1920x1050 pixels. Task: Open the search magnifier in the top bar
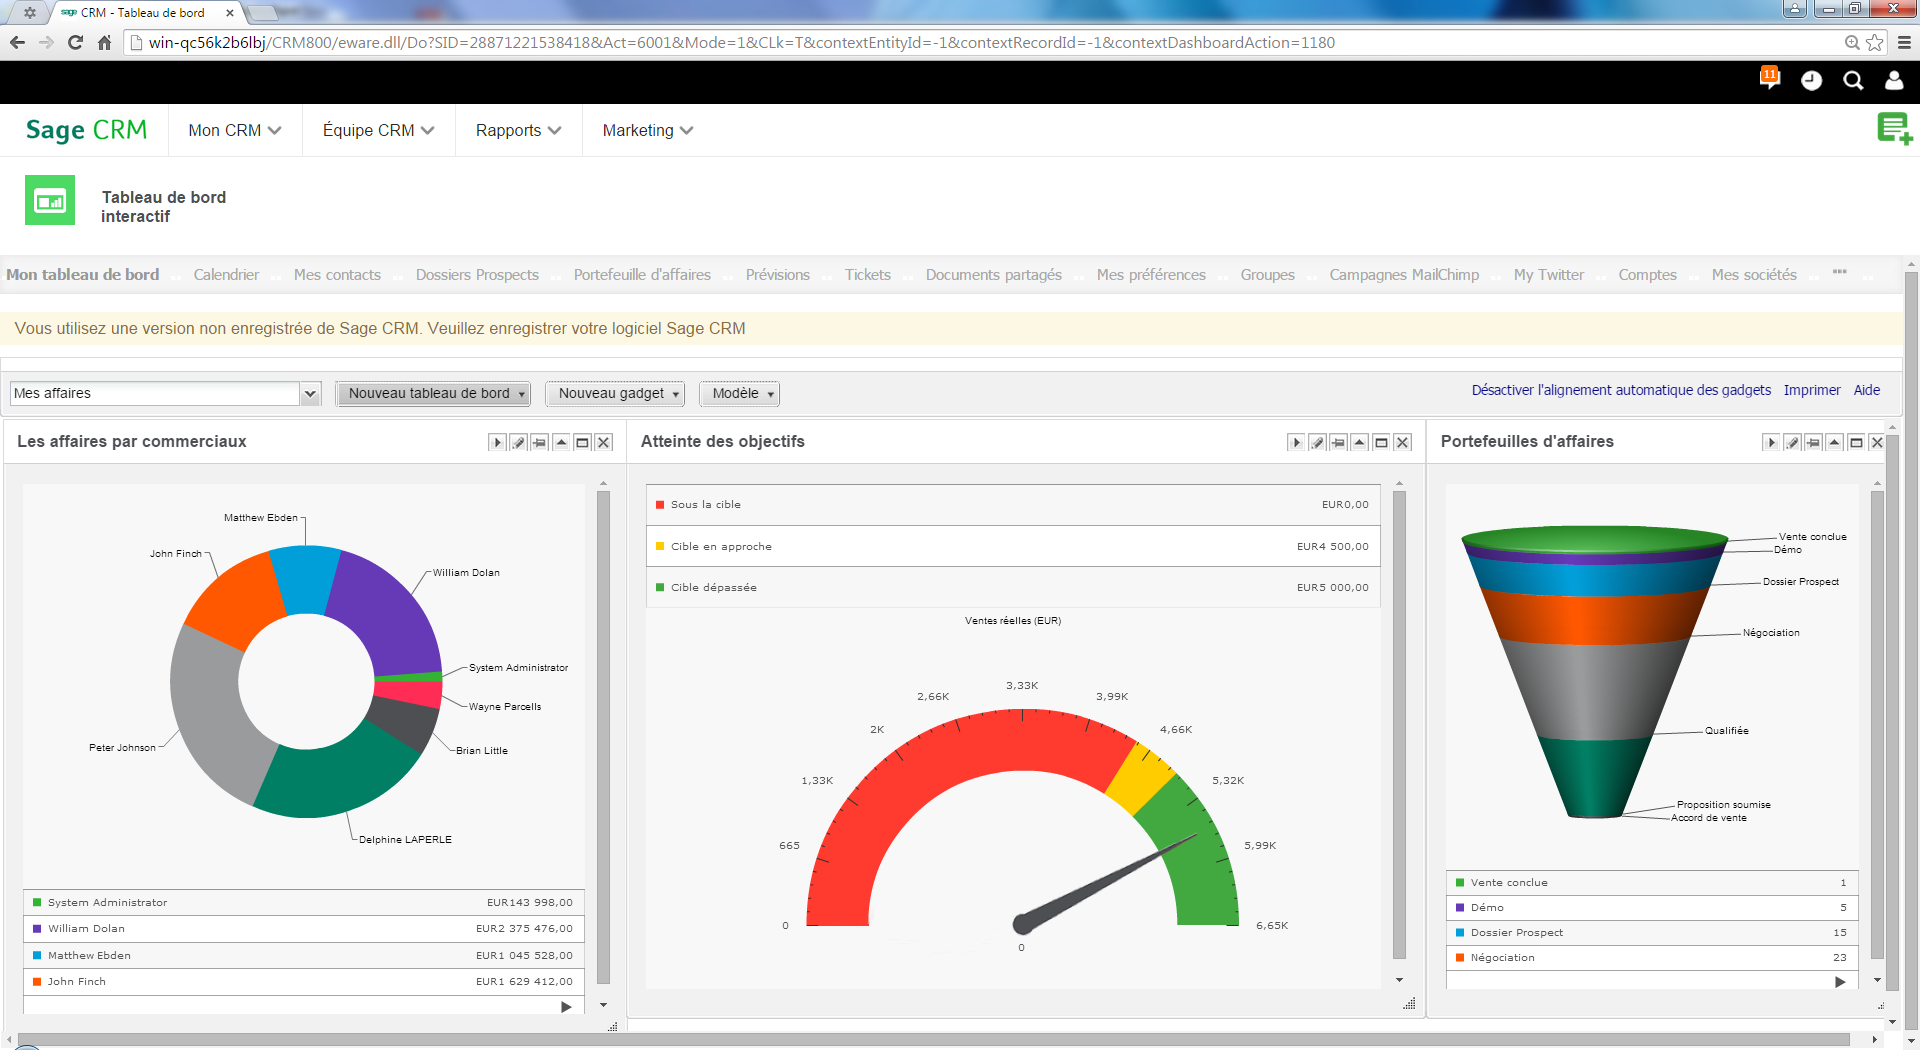coord(1853,81)
